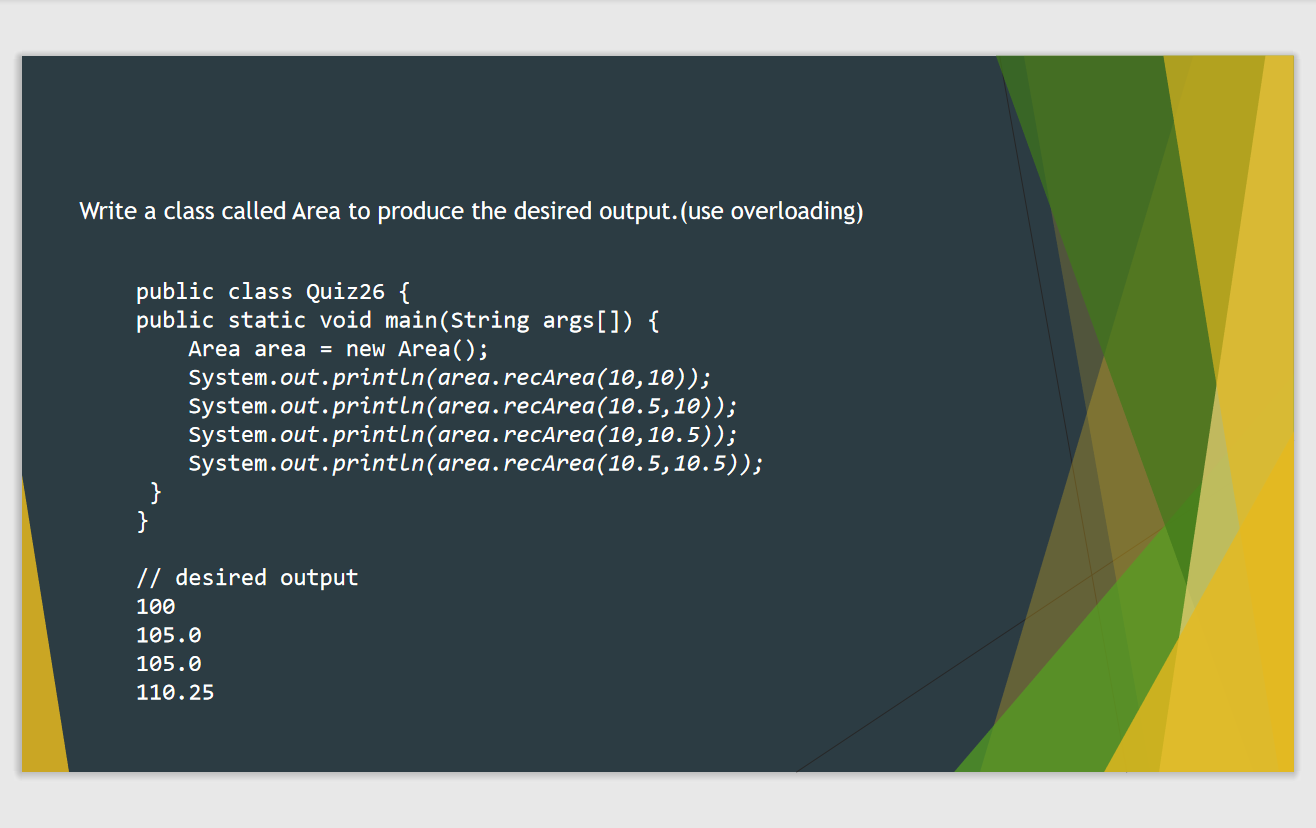Click the first '105.0' output line
The image size is (1316, 828).
[168, 634]
